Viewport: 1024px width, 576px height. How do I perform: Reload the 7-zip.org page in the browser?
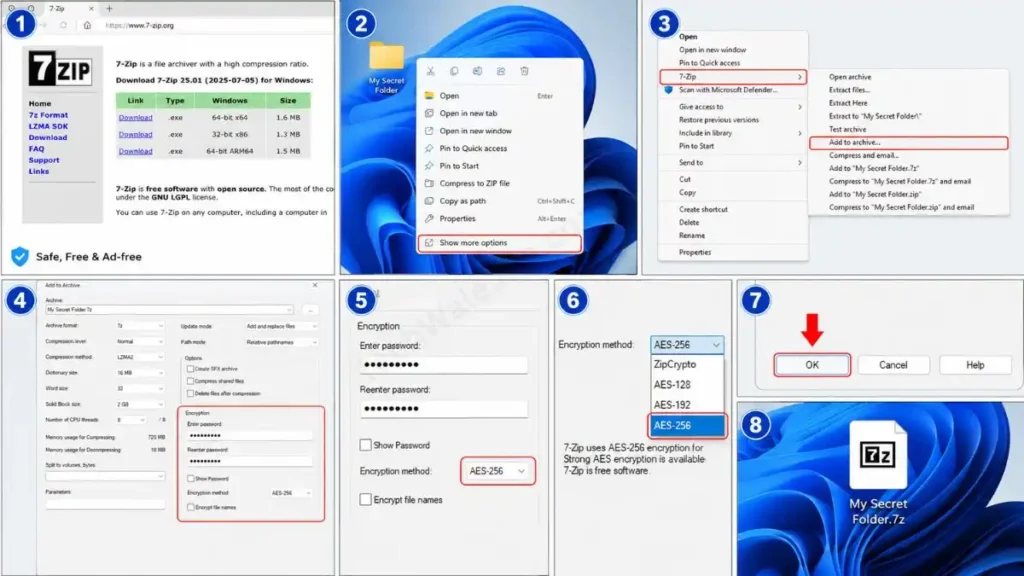point(63,25)
